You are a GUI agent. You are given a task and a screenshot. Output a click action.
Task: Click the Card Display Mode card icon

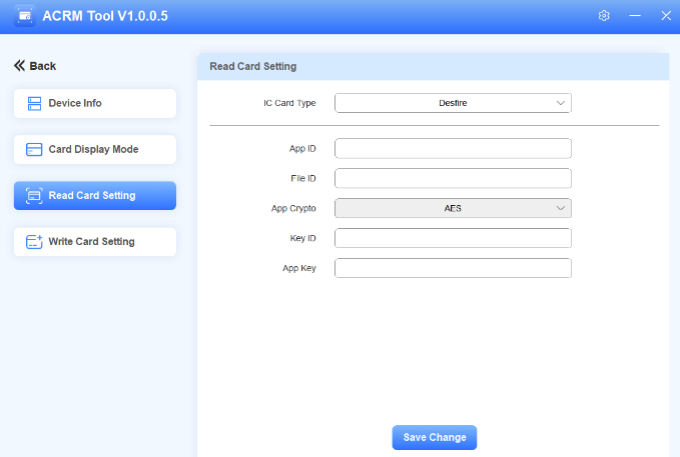coord(34,150)
